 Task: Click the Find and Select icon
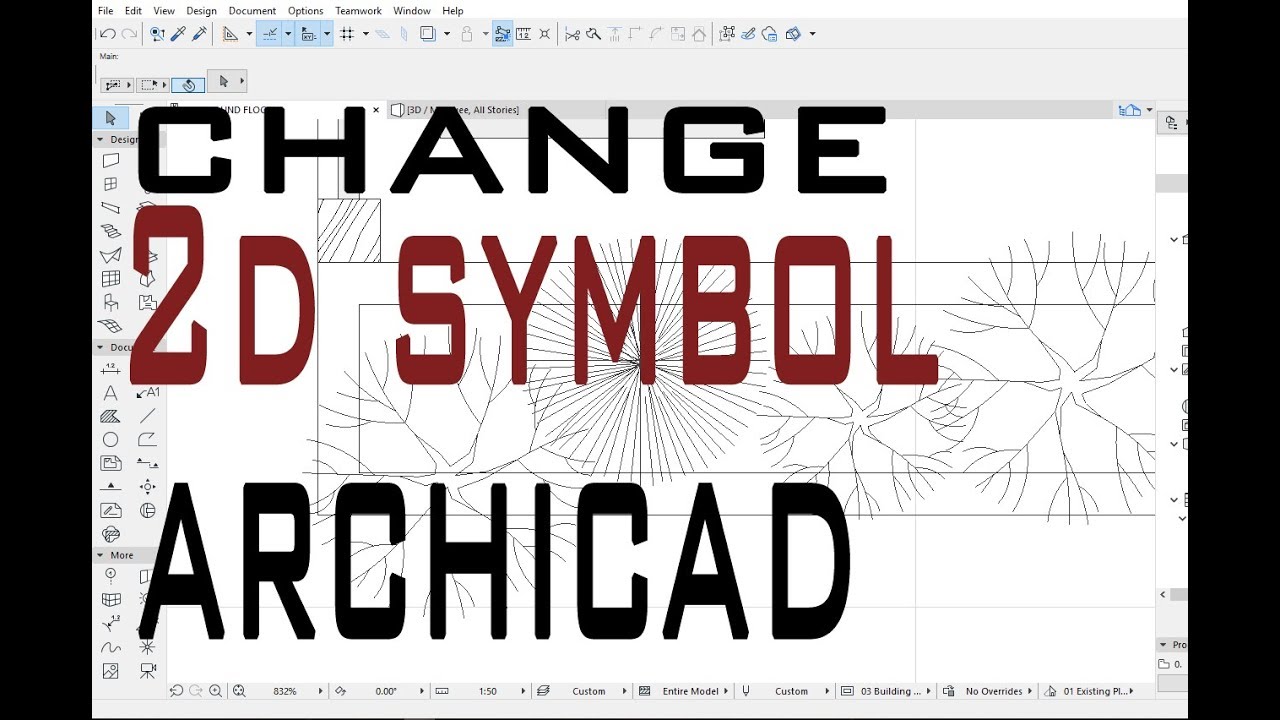157,34
